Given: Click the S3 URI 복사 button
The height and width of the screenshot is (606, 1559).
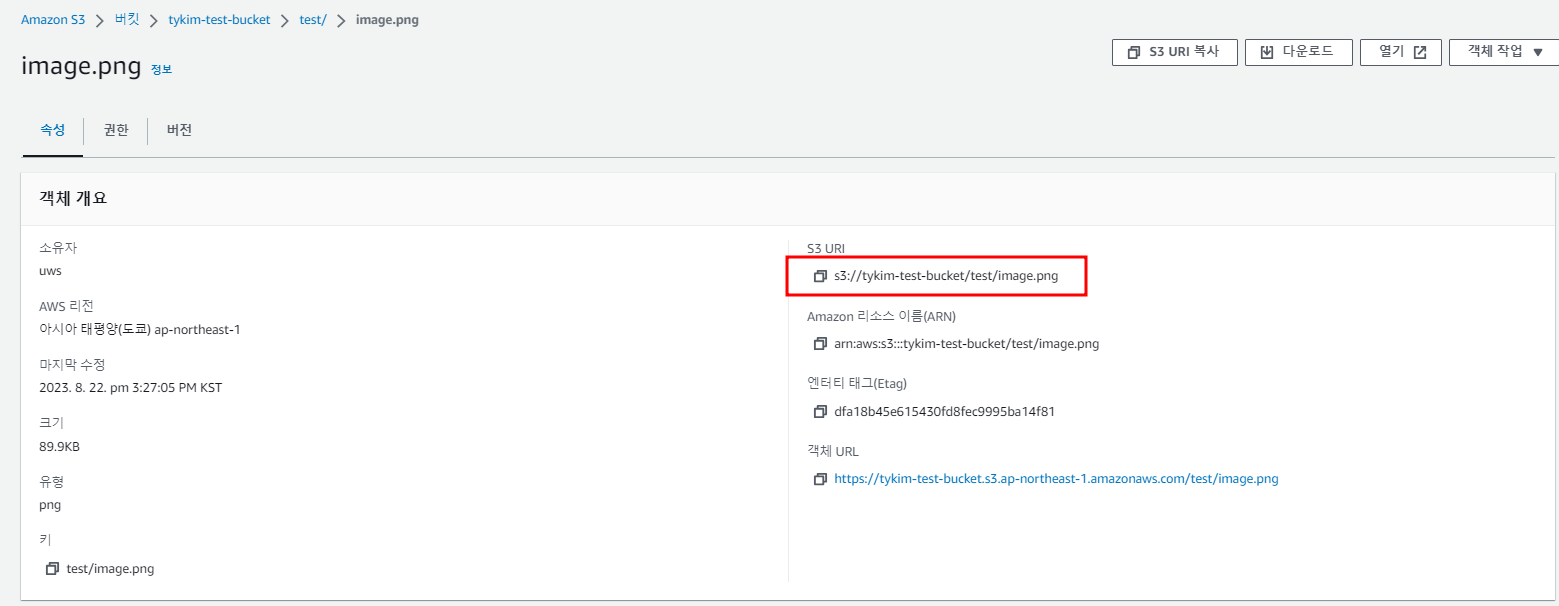Looking at the screenshot, I should [1175, 52].
